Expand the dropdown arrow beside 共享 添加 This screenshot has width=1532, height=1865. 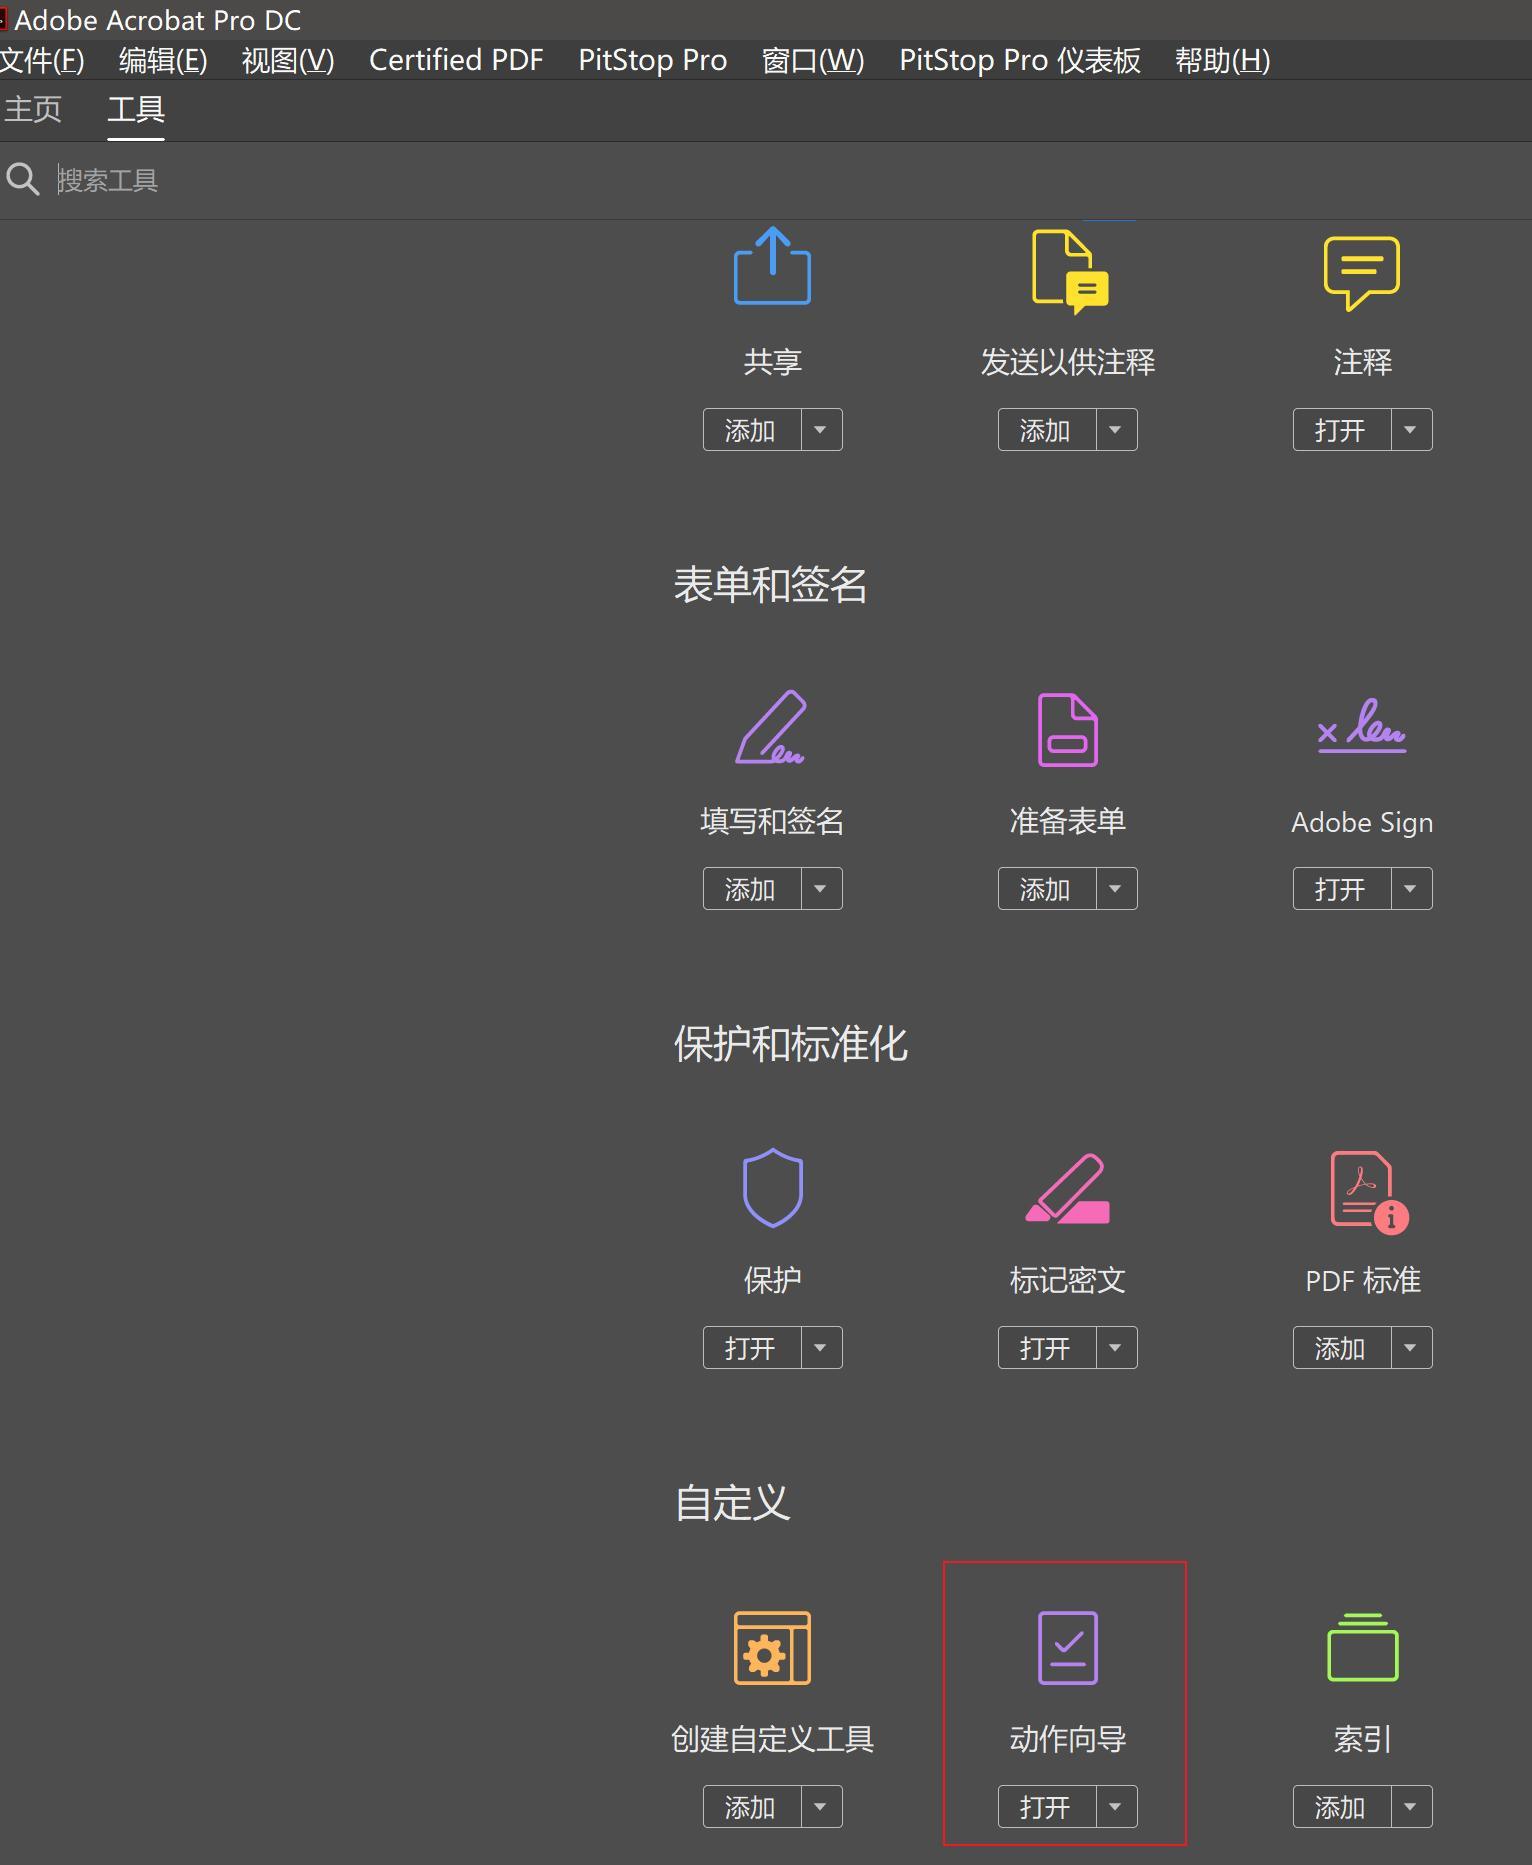[x=821, y=430]
